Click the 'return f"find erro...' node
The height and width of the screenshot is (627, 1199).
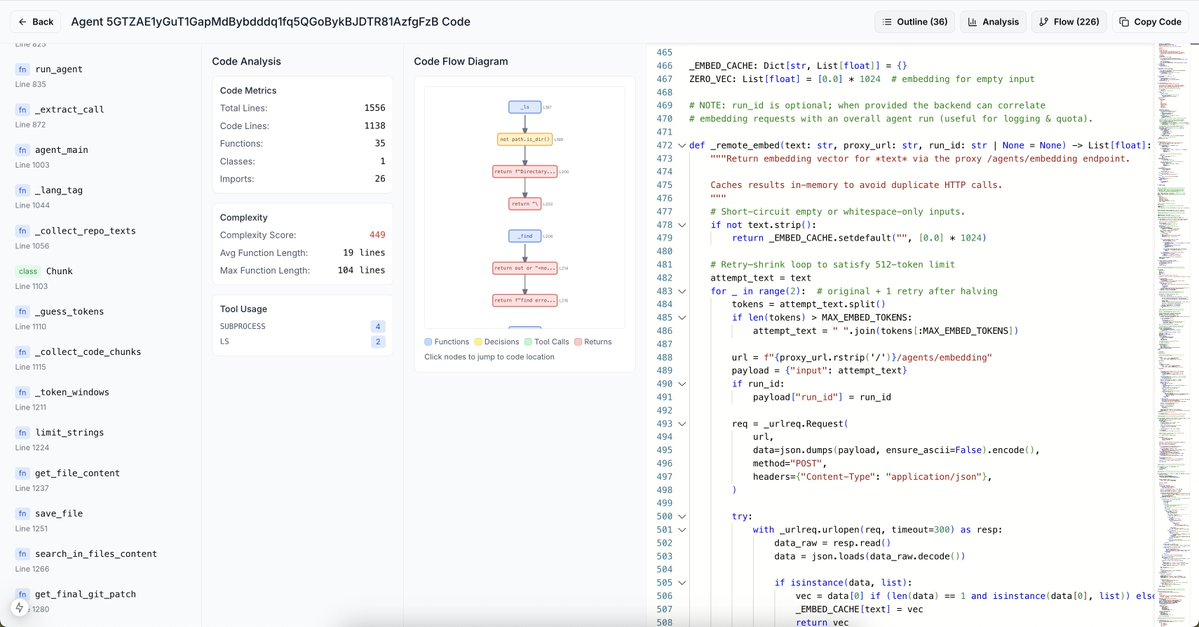click(525, 301)
